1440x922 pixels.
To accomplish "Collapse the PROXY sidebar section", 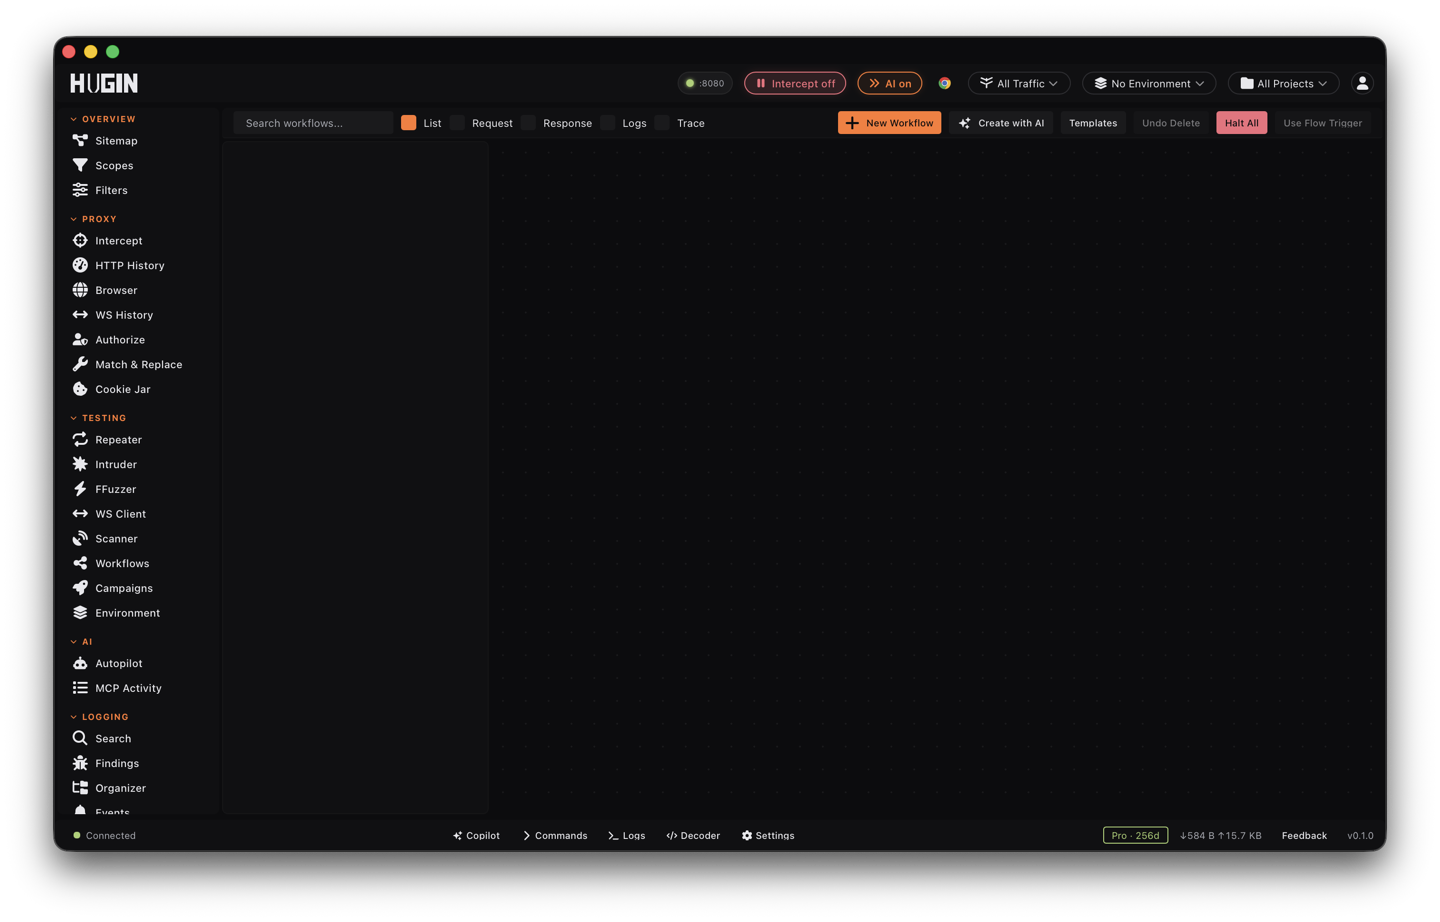I will point(93,219).
